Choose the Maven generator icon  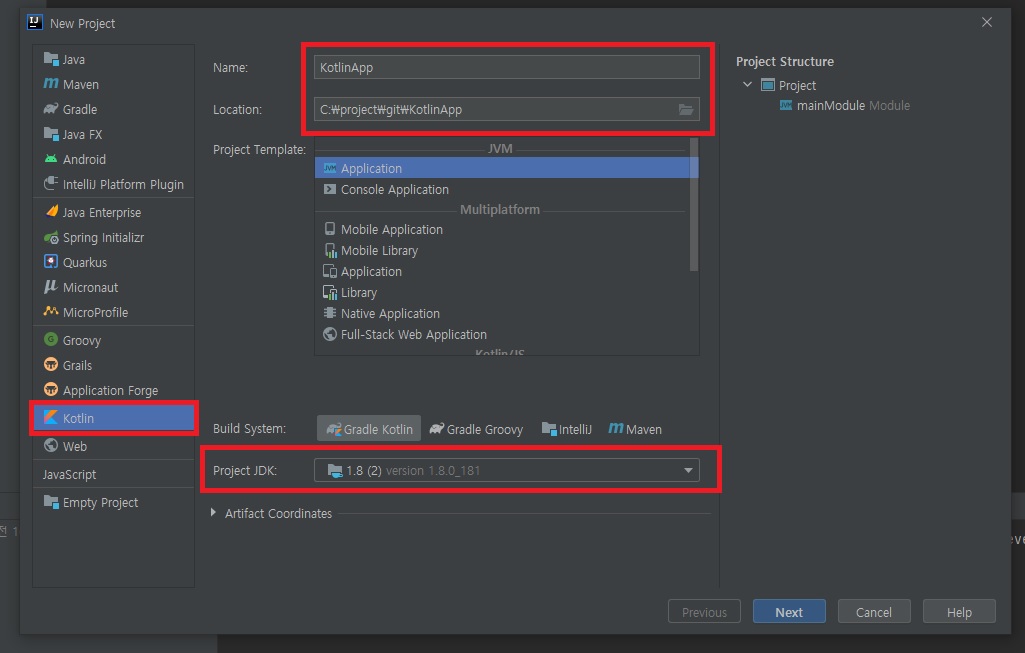click(51, 84)
